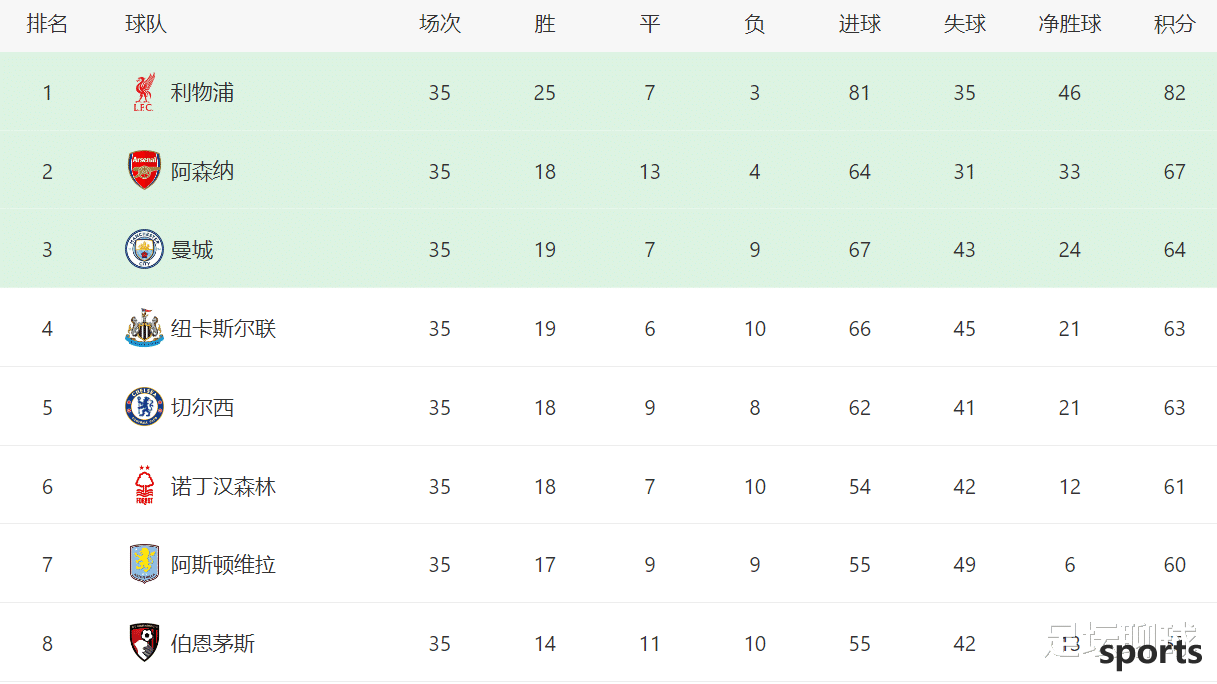Image resolution: width=1217 pixels, height=684 pixels.
Task: Click the Manchester City club crest
Action: pos(144,250)
